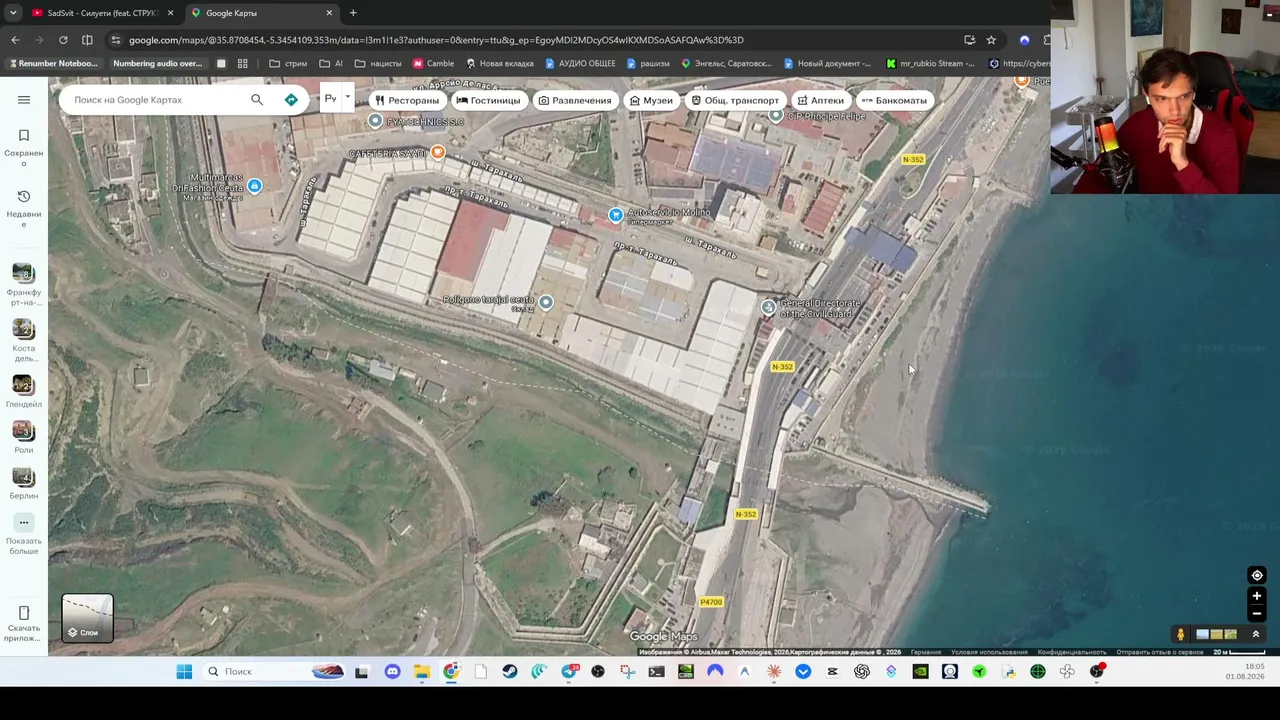Zoom in the map with plus button
1280x720 pixels.
pyautogui.click(x=1257, y=596)
